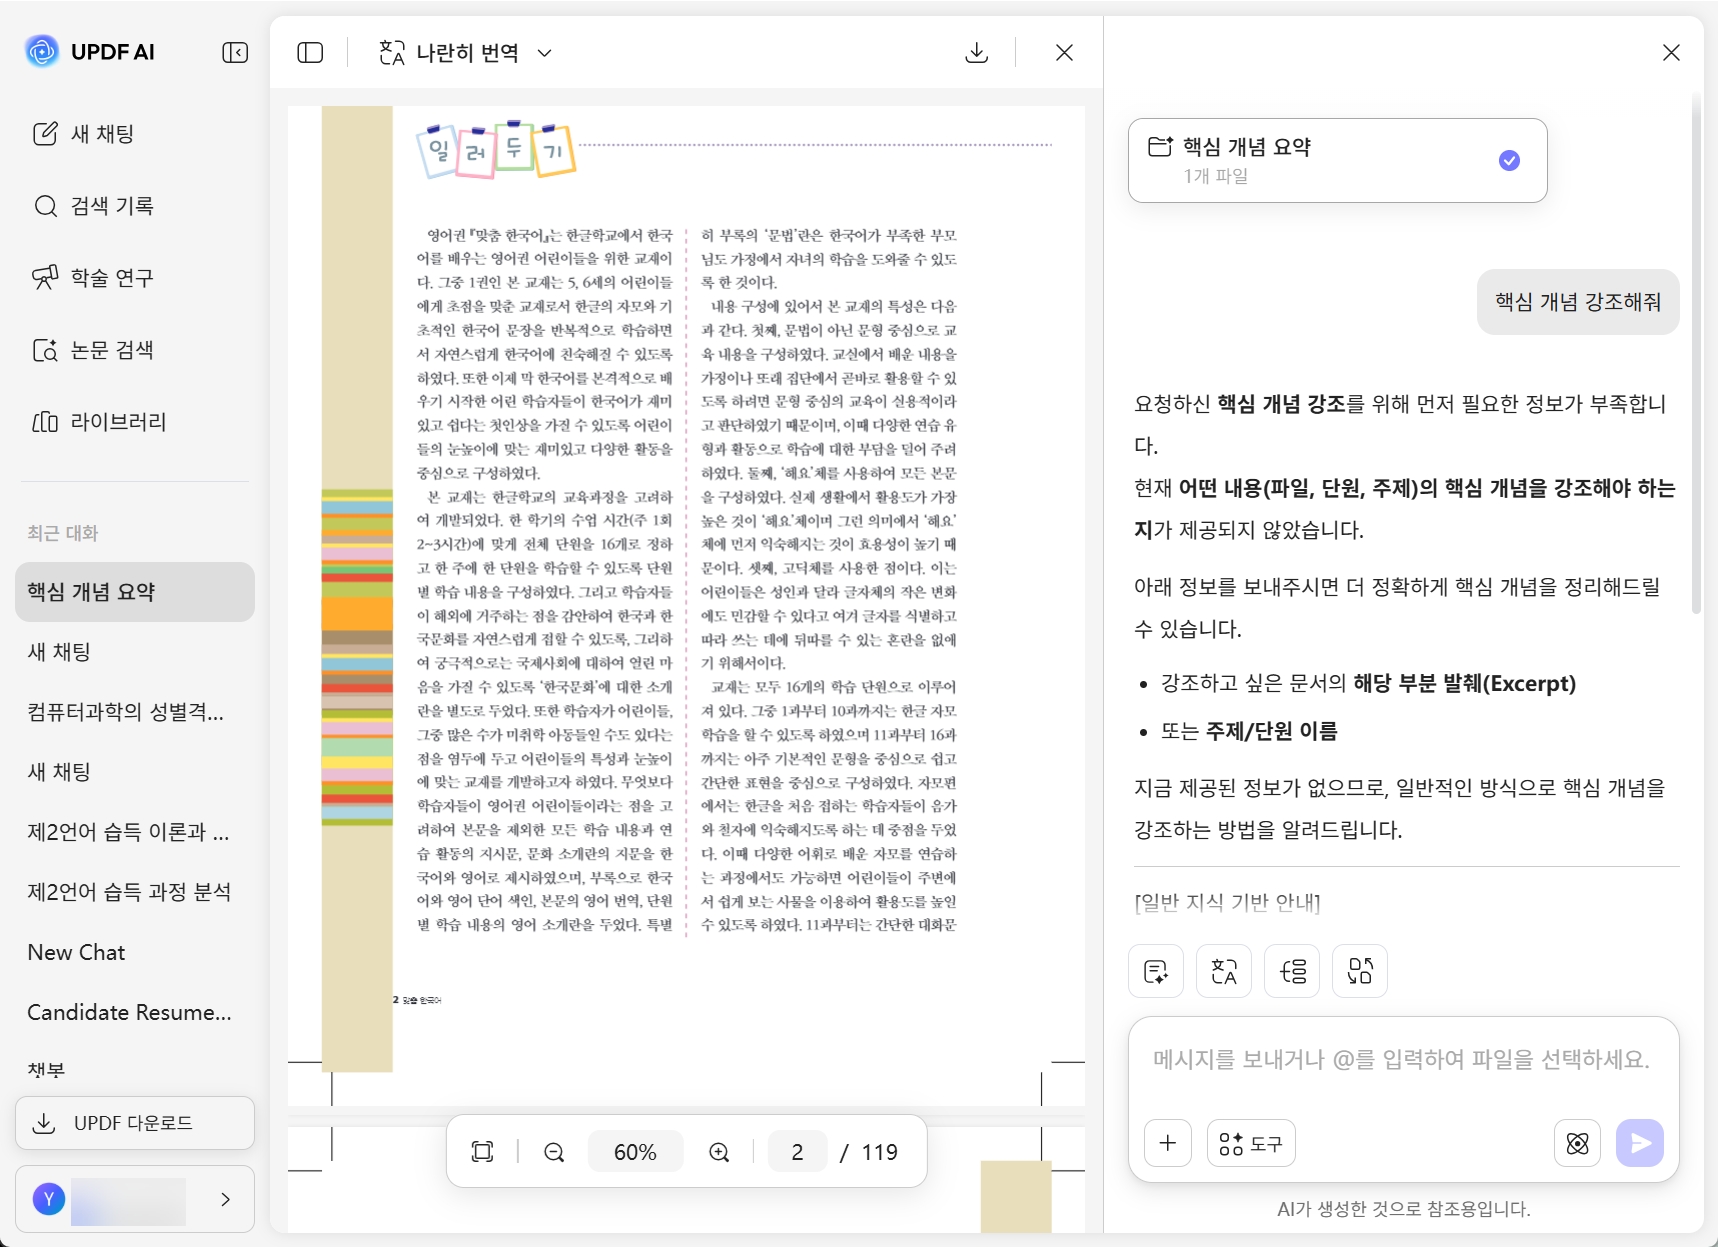Click the page number field

797,1152
